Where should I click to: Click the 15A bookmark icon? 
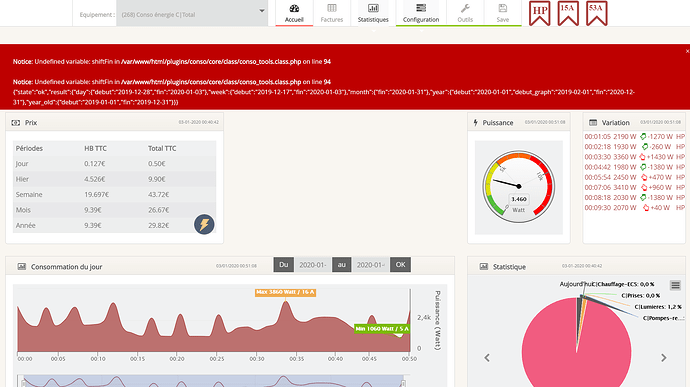[x=568, y=13]
